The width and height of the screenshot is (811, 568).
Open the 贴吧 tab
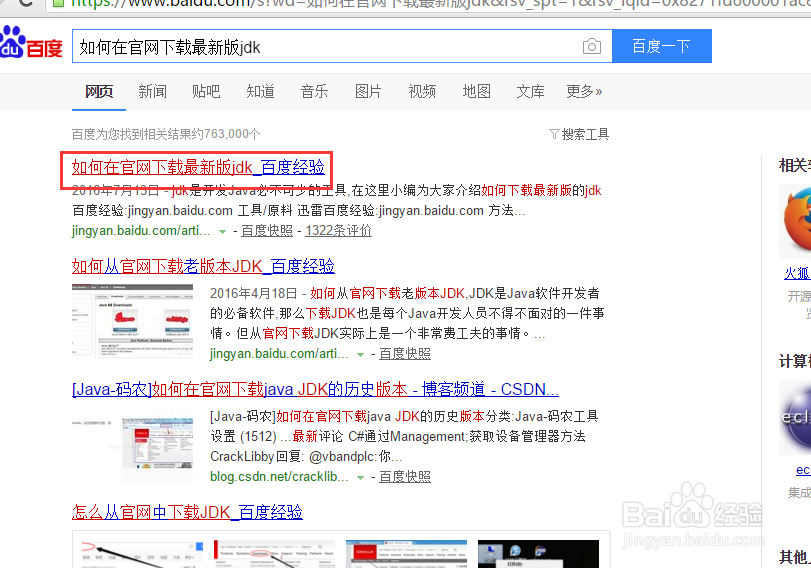coord(206,92)
